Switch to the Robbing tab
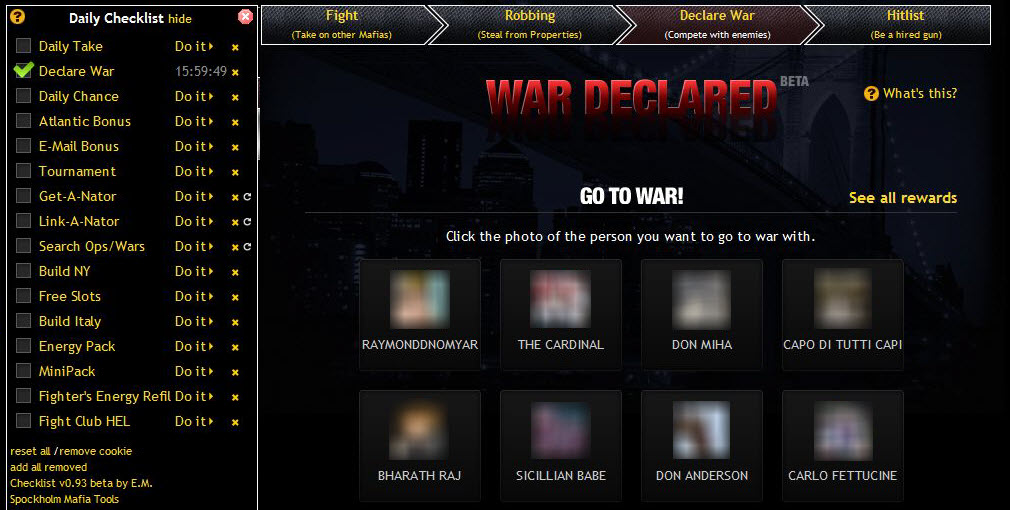1010x510 pixels. 529,24
